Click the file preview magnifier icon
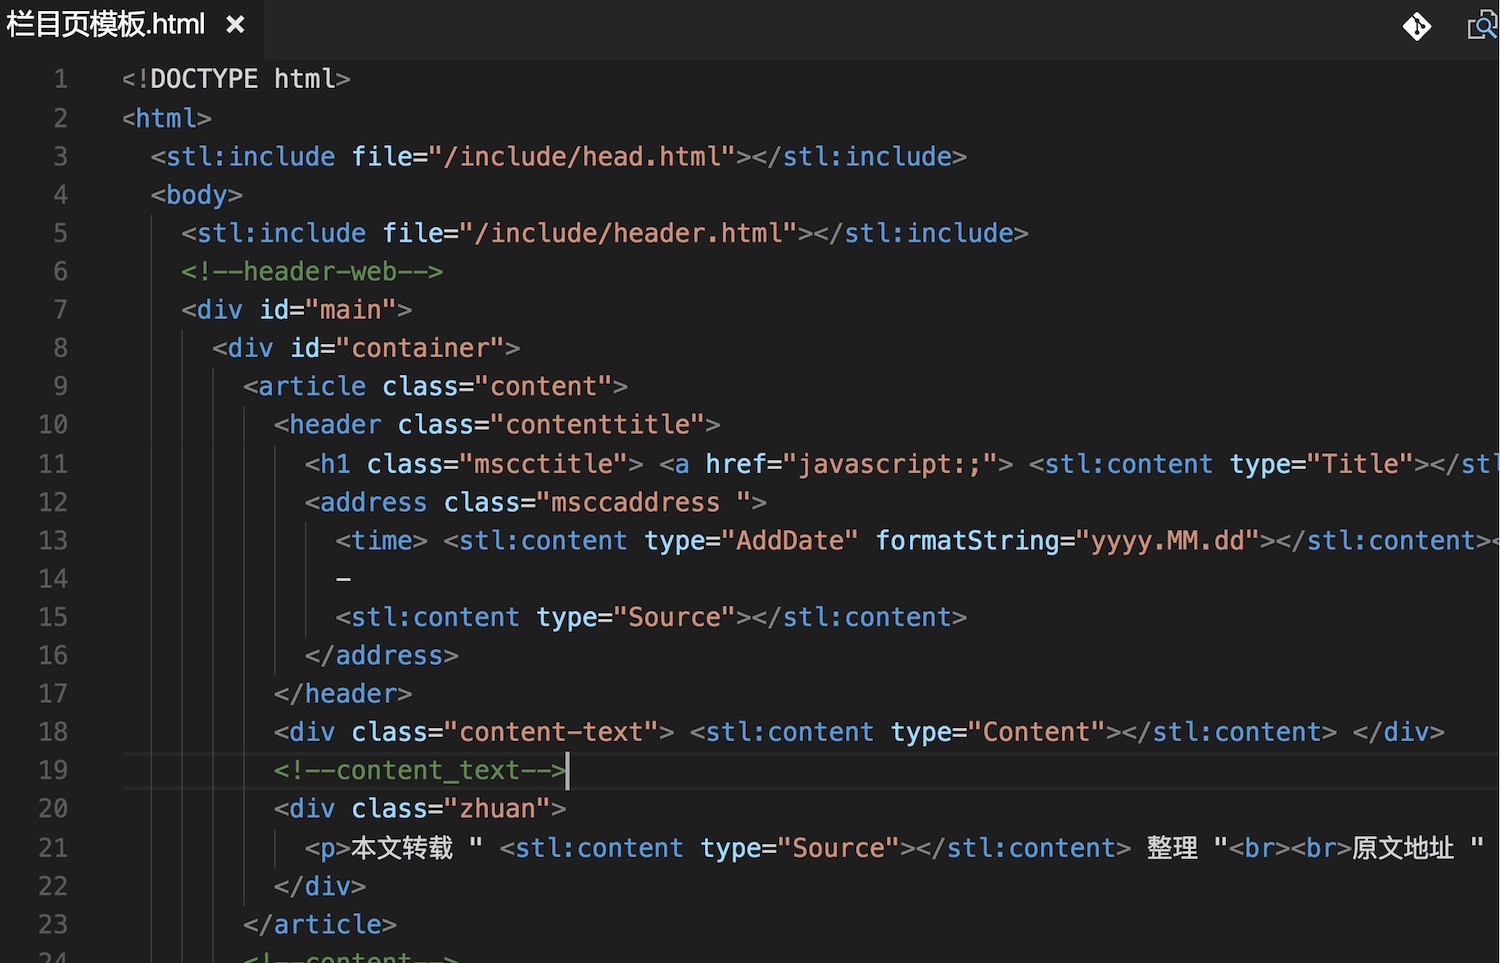This screenshot has width=1500, height=963. click(x=1480, y=26)
